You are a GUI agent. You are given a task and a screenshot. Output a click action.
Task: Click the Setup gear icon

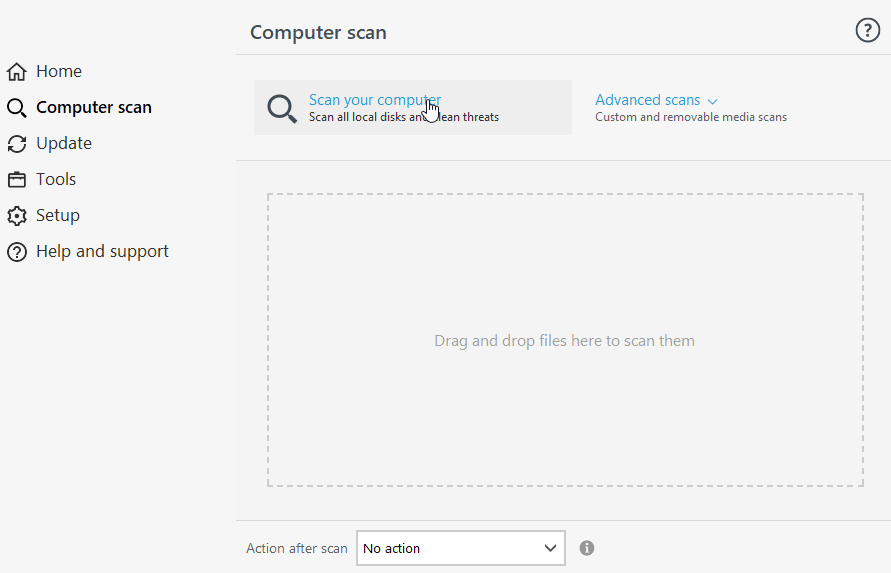(16, 216)
